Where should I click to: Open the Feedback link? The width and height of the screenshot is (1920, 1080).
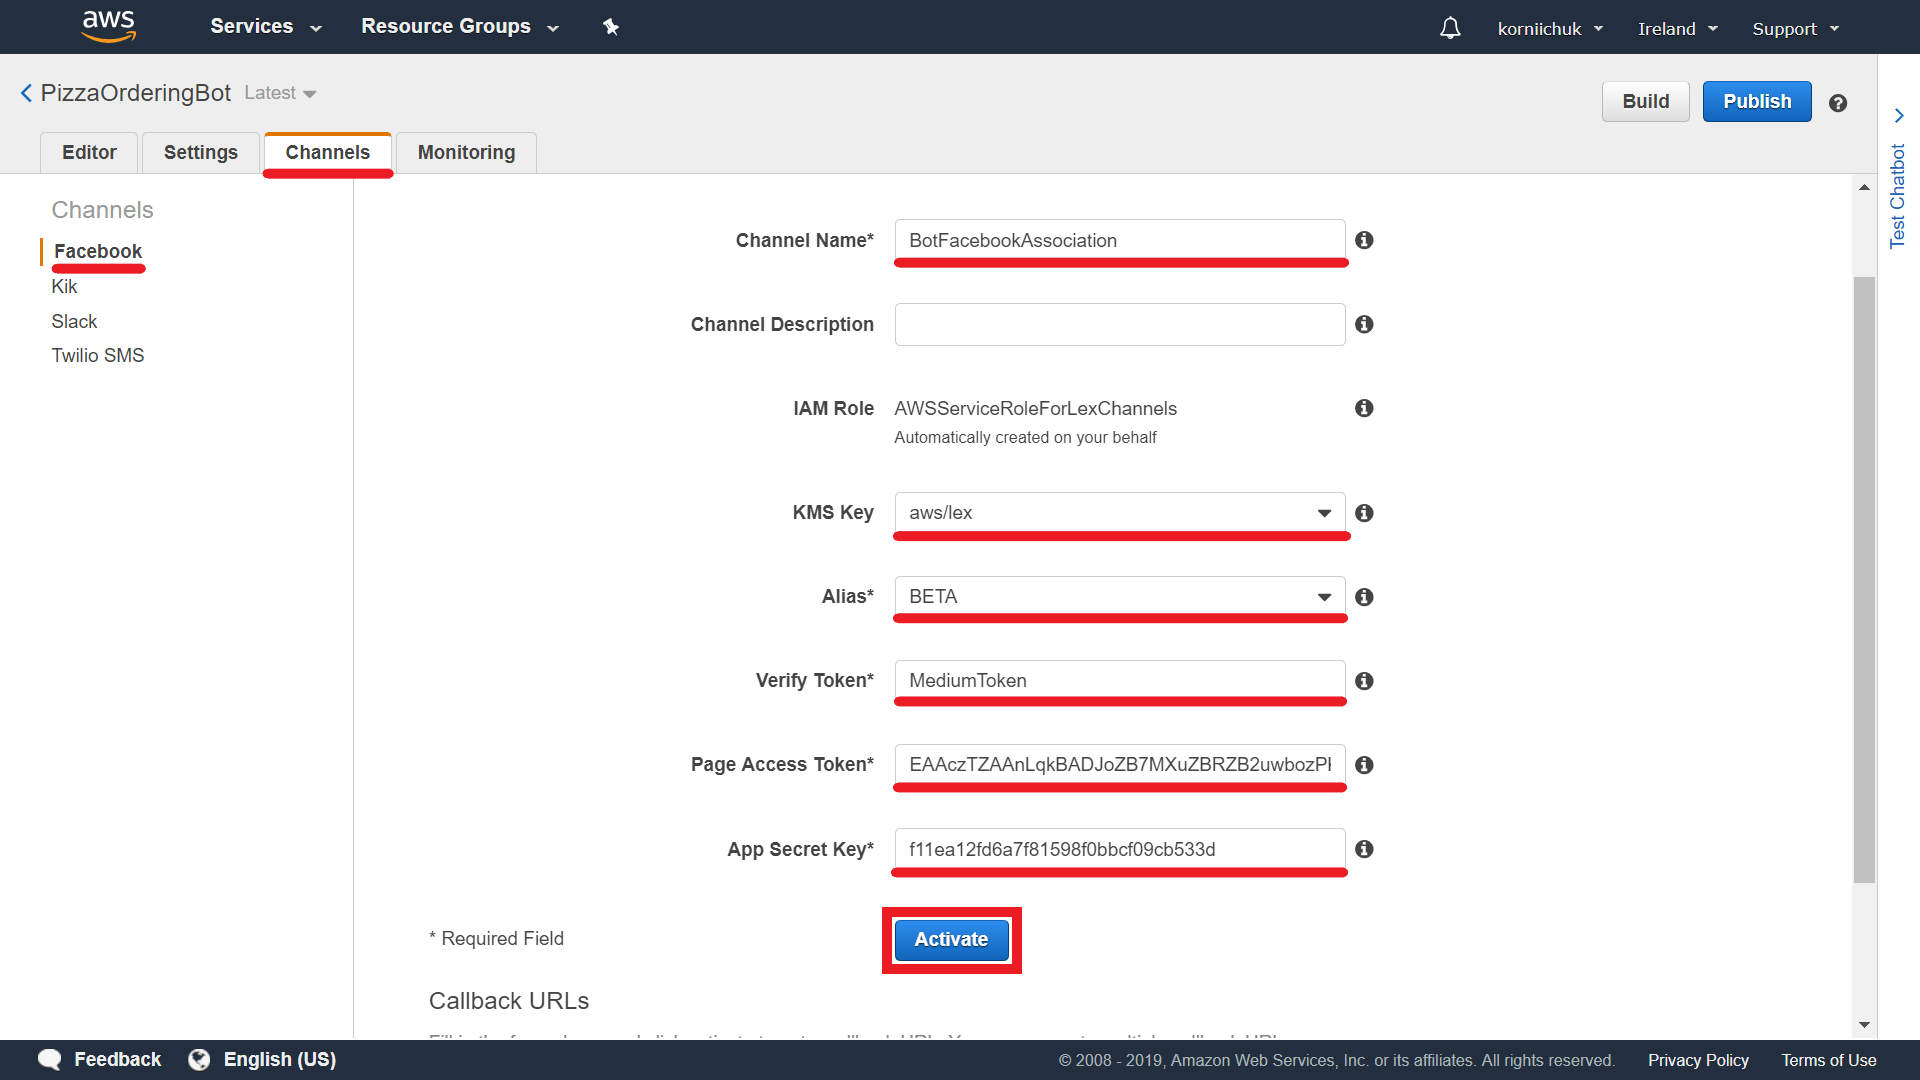(x=117, y=1060)
